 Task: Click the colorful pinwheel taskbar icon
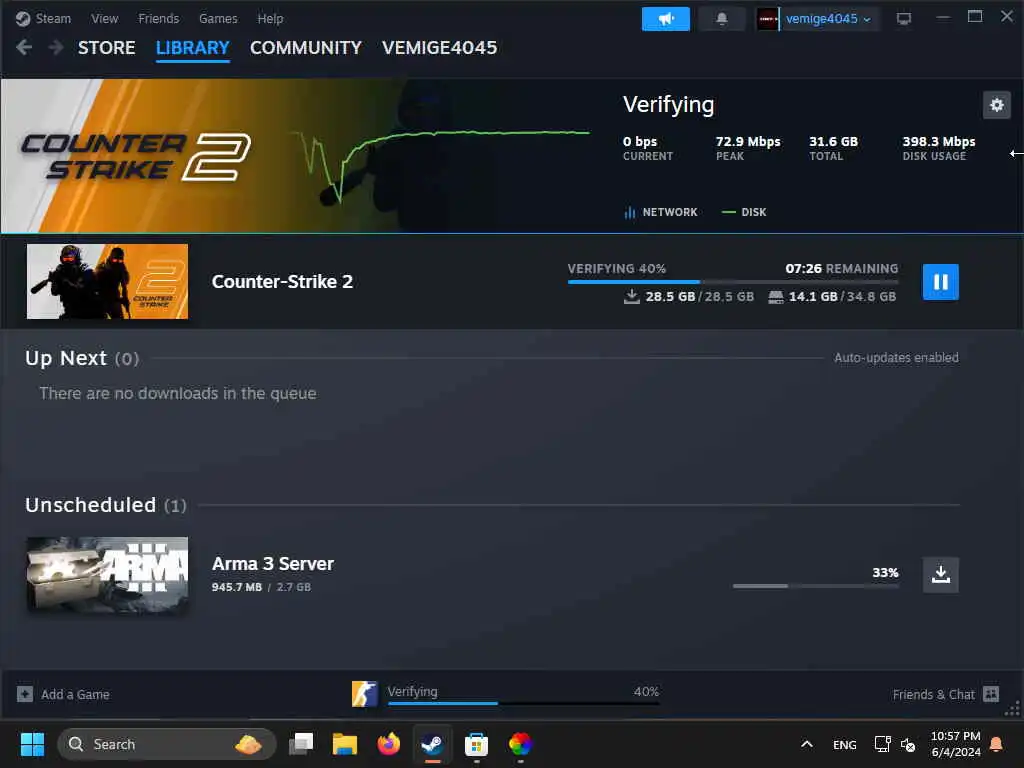point(520,744)
